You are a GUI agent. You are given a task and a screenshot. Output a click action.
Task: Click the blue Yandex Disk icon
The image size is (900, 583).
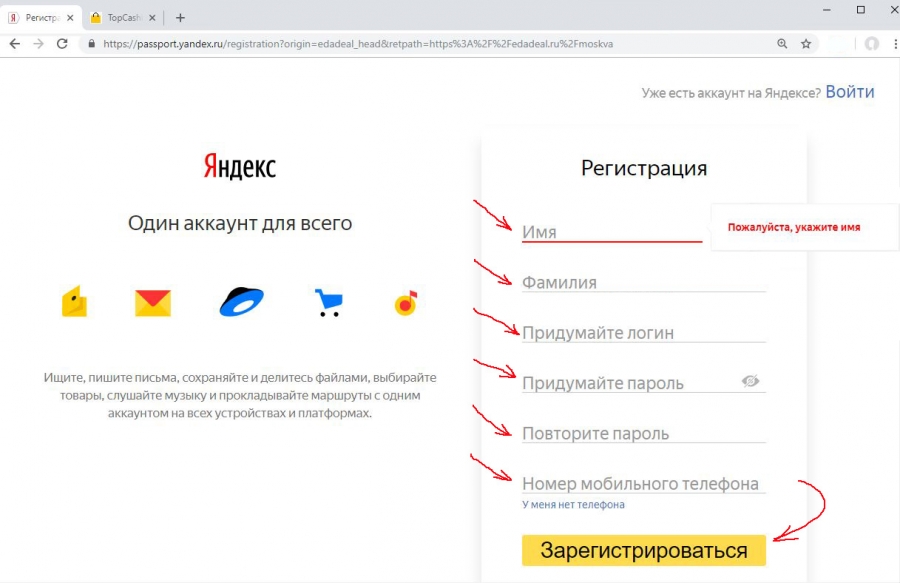tap(242, 301)
